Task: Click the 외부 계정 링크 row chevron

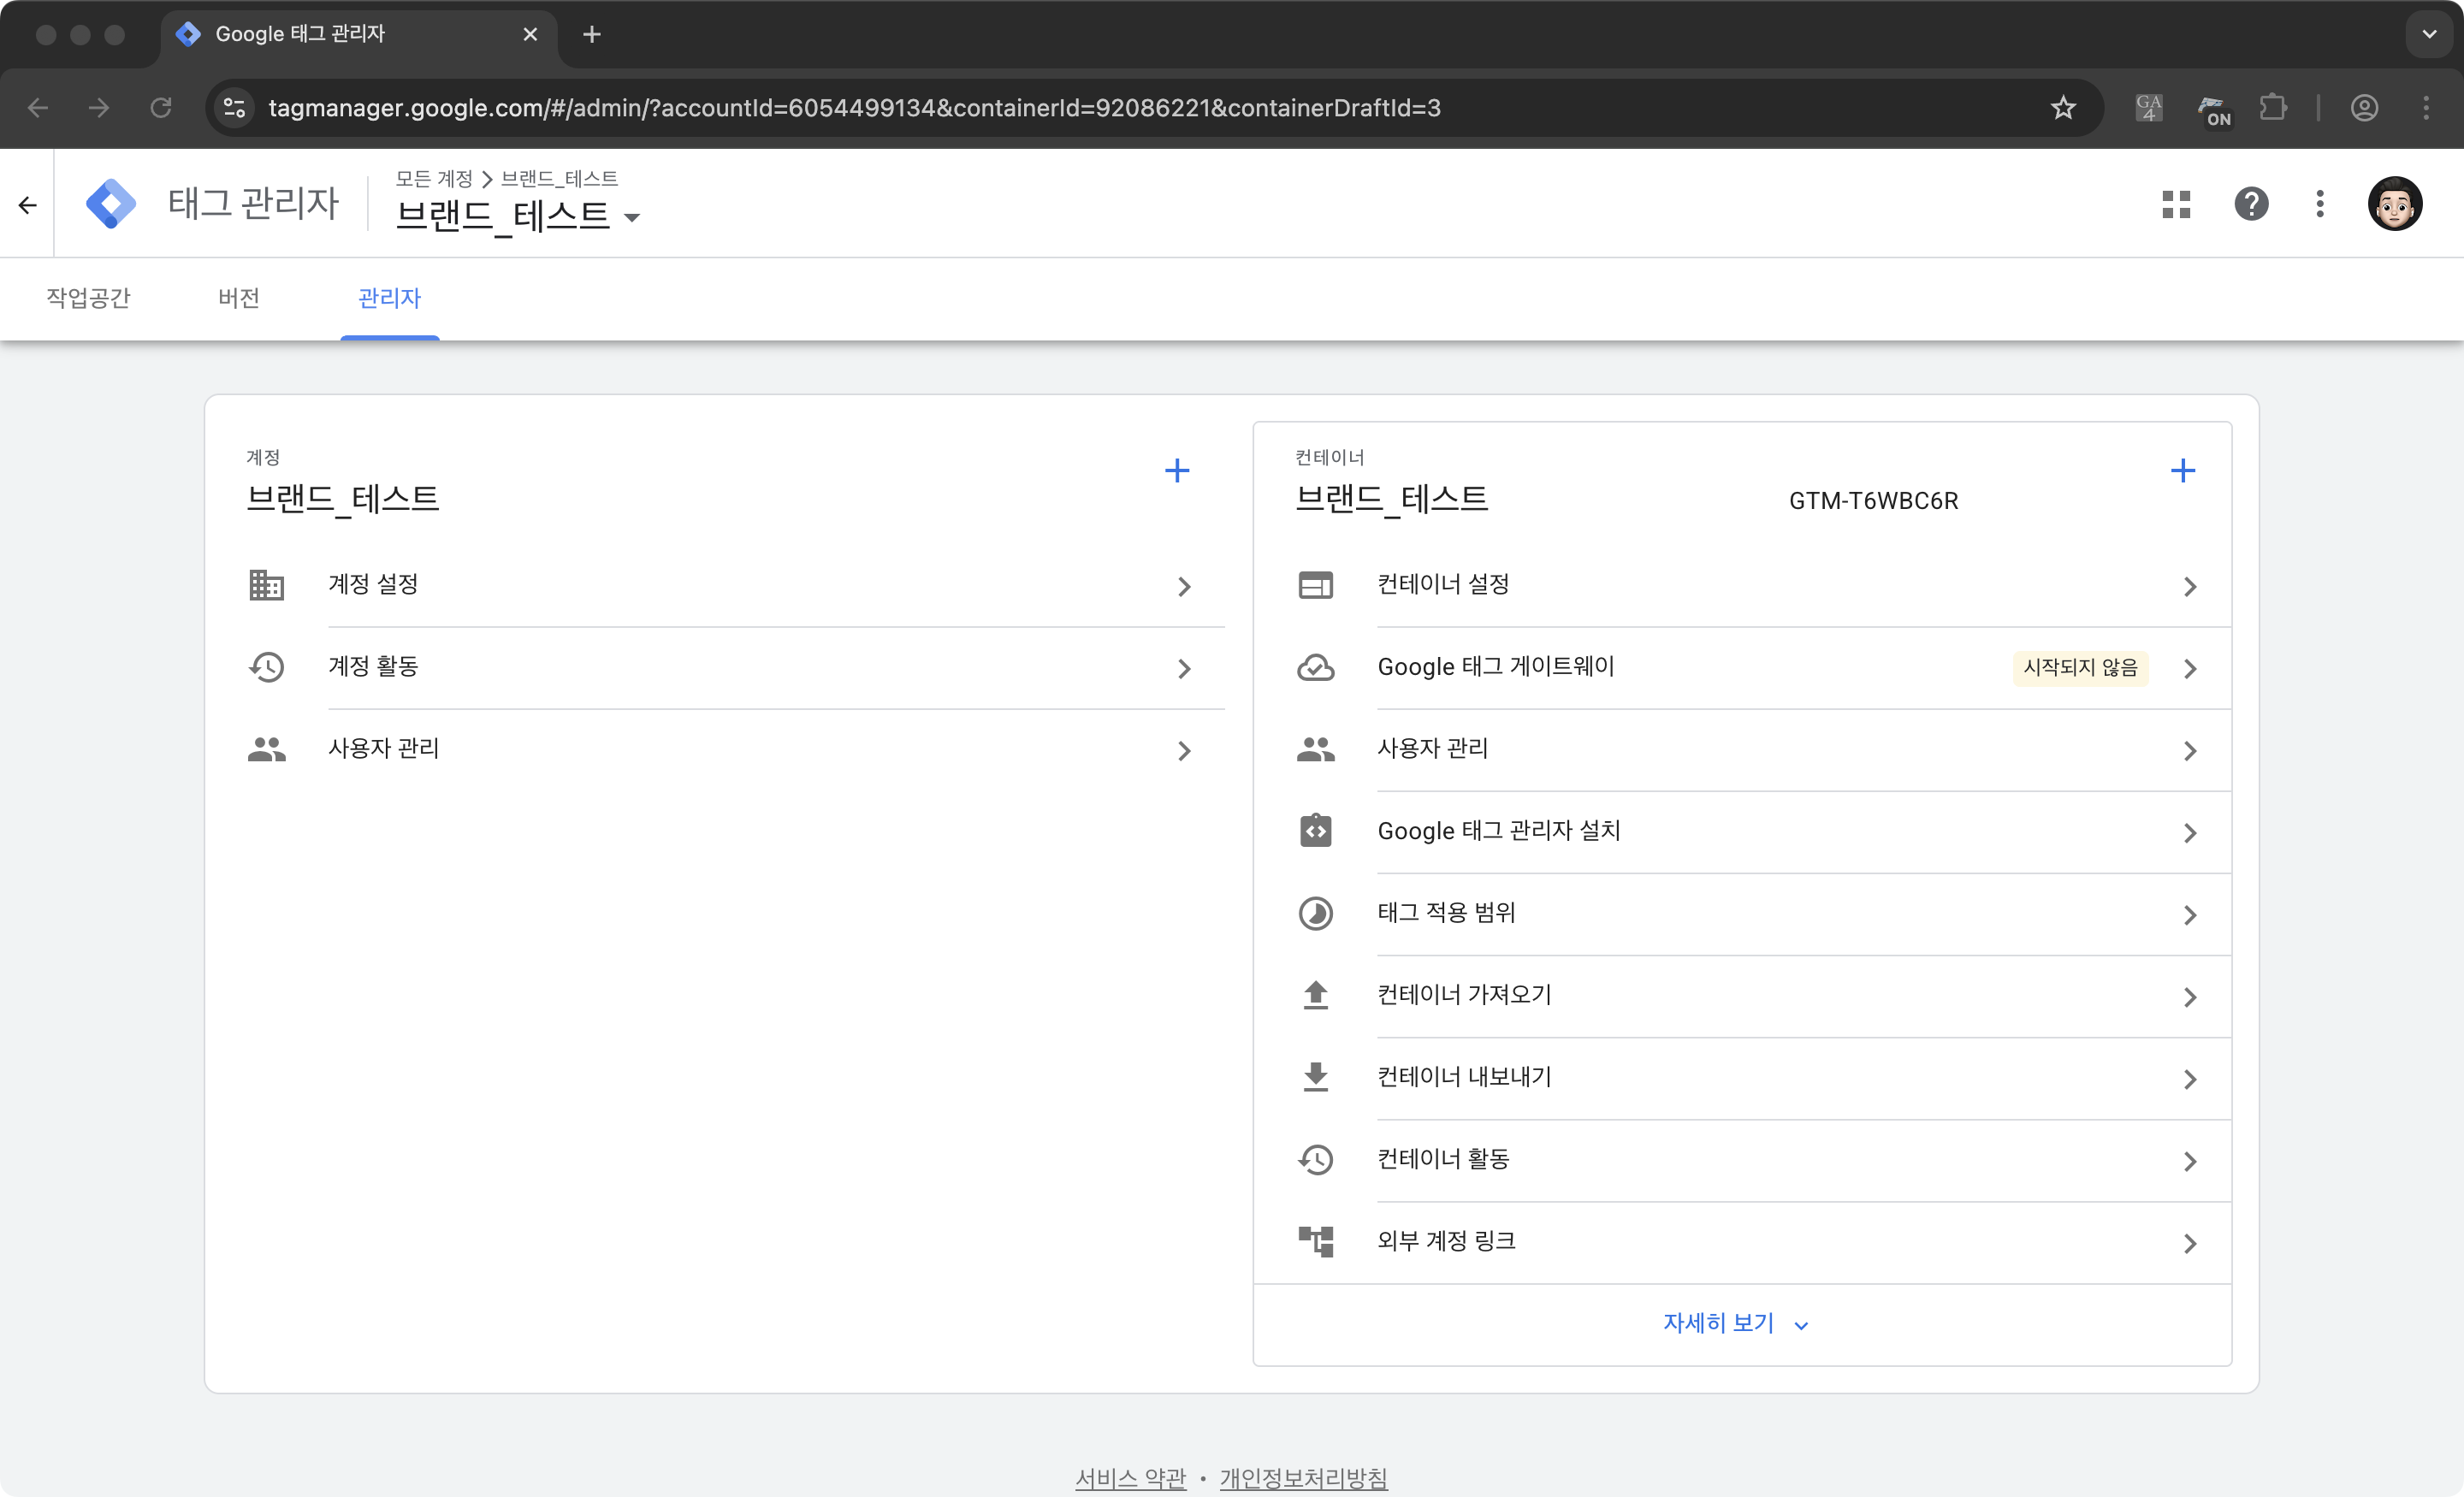Action: point(2190,1243)
